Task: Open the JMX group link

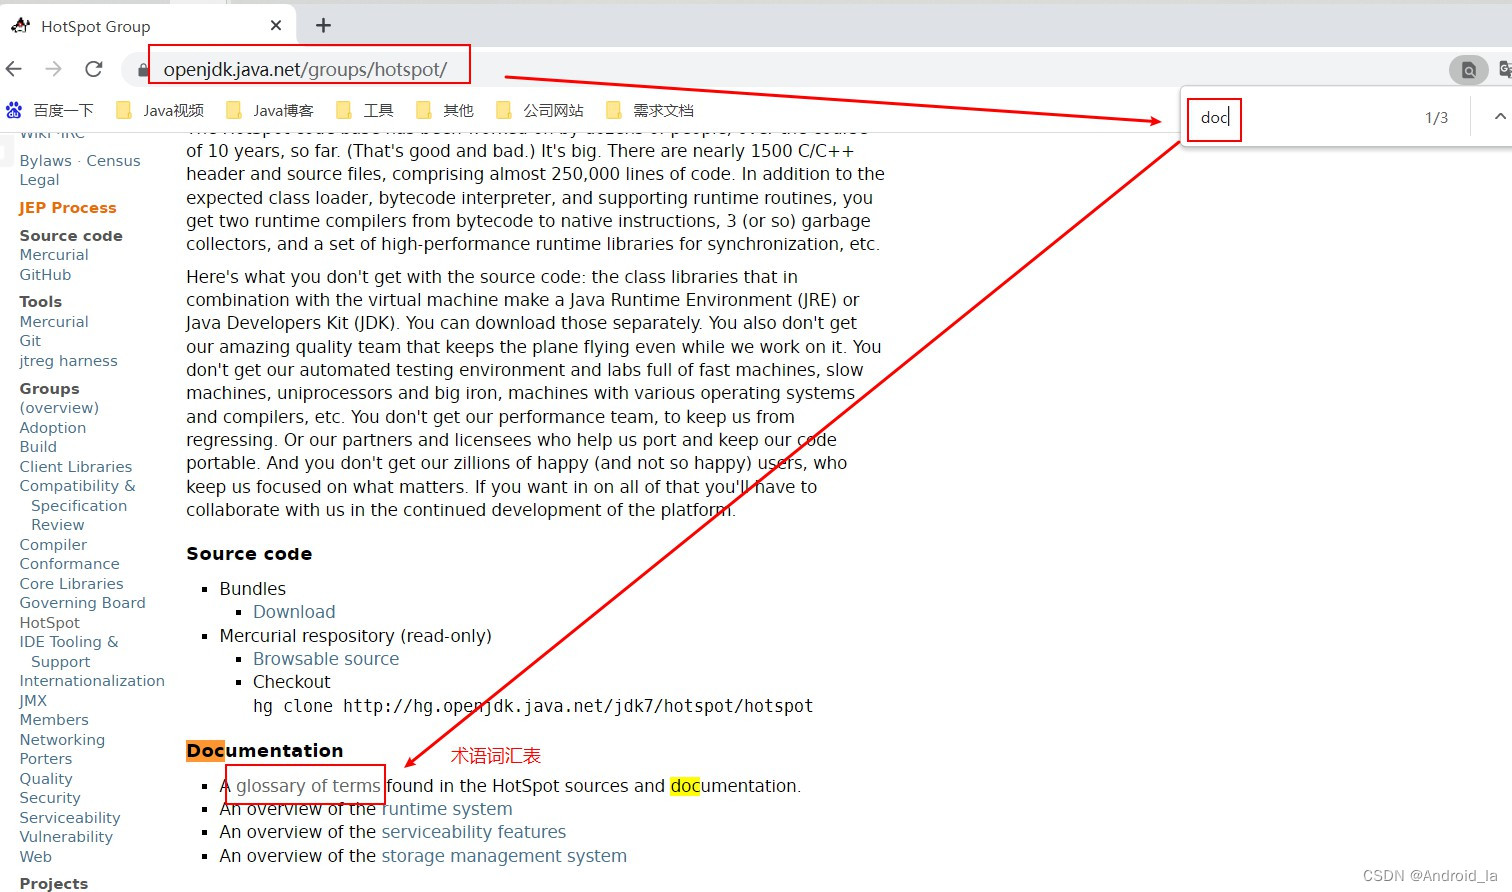Action: [33, 701]
